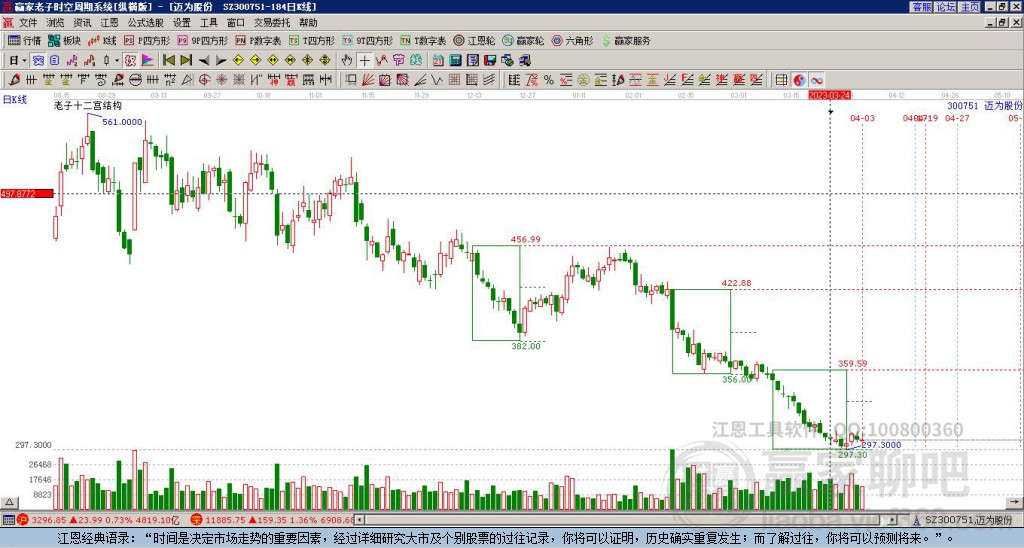1024x548 pixels.
Task: Toggle the colored flag icon
Action: (148, 60)
